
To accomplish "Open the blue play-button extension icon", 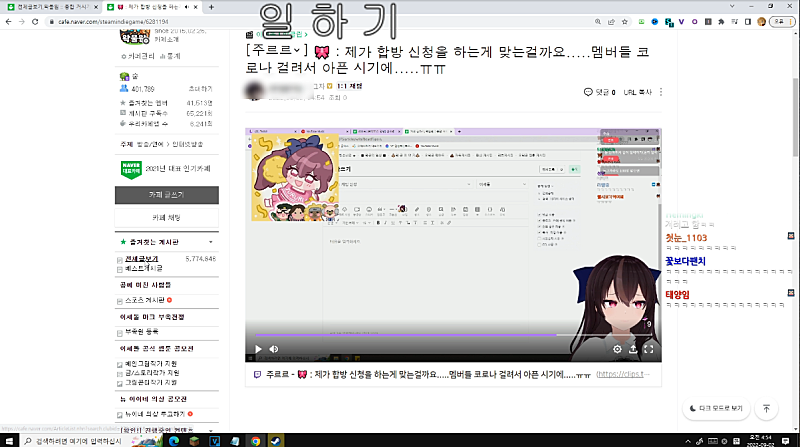I will (x=655, y=21).
